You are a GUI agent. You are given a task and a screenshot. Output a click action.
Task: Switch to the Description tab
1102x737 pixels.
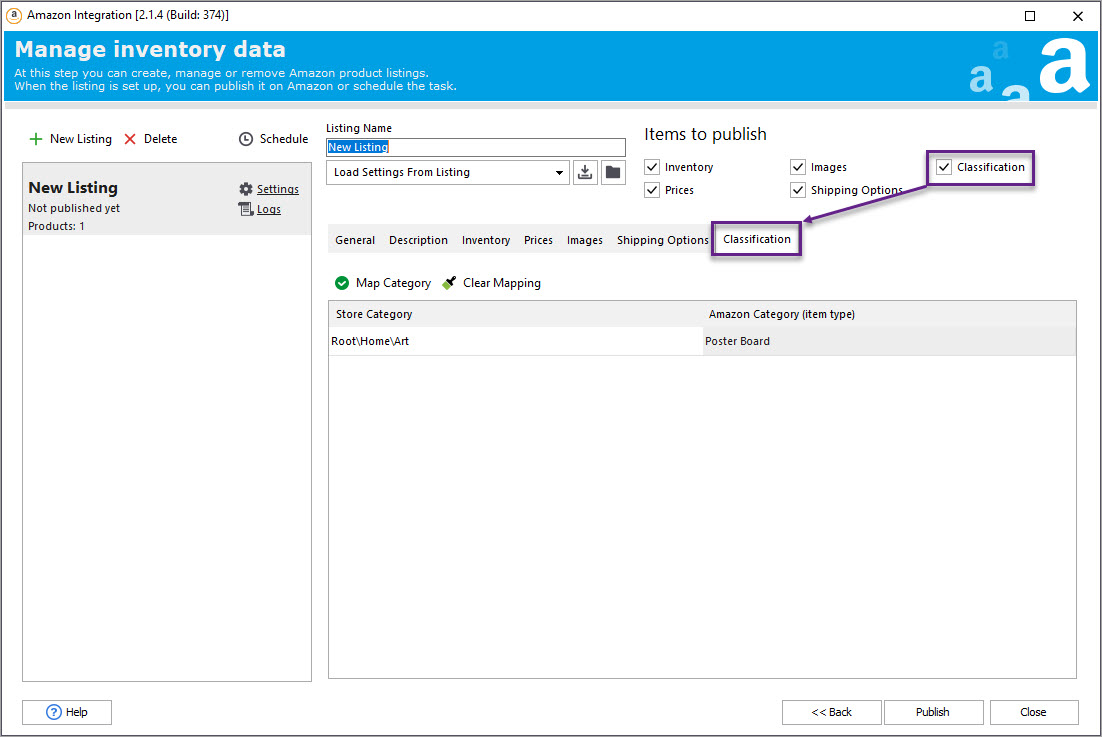(x=418, y=240)
